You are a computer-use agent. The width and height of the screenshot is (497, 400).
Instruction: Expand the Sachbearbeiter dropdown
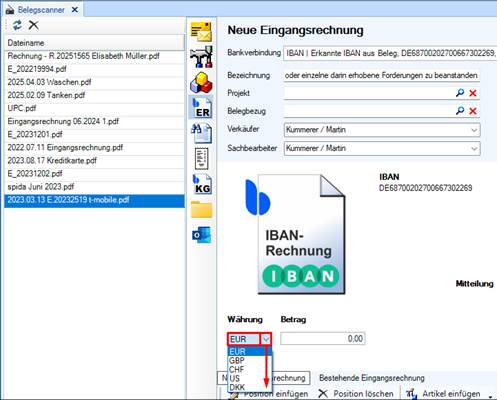coord(474,149)
